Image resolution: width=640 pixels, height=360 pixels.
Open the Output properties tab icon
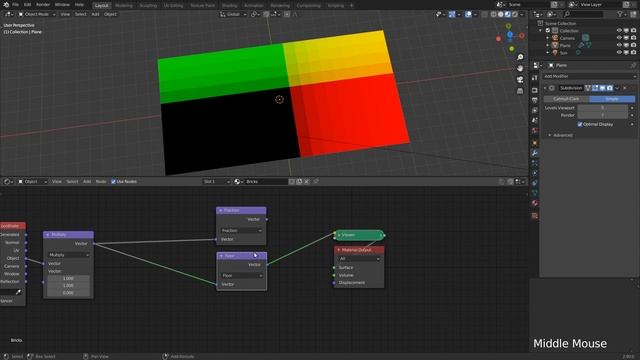(x=535, y=100)
